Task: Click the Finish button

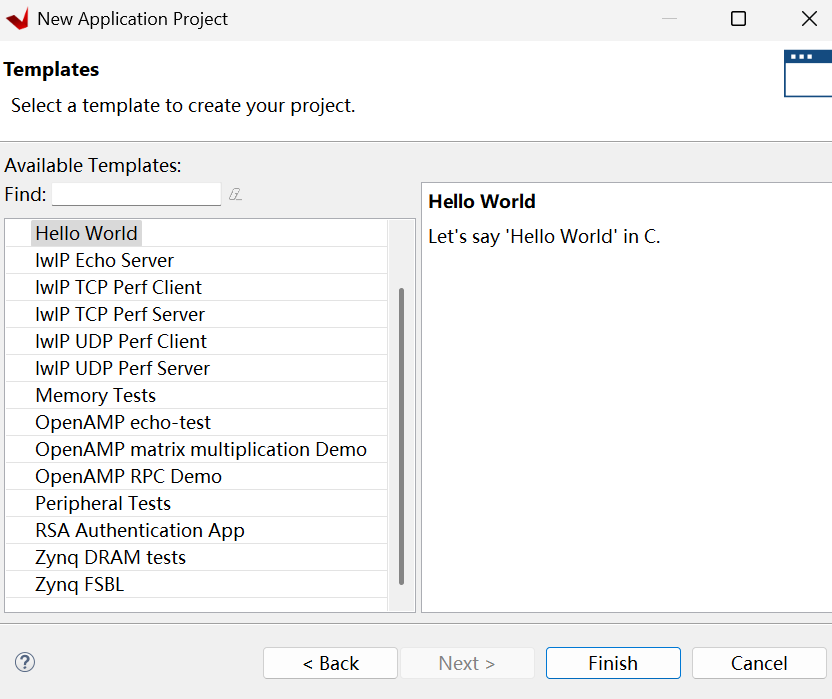Action: pos(613,663)
